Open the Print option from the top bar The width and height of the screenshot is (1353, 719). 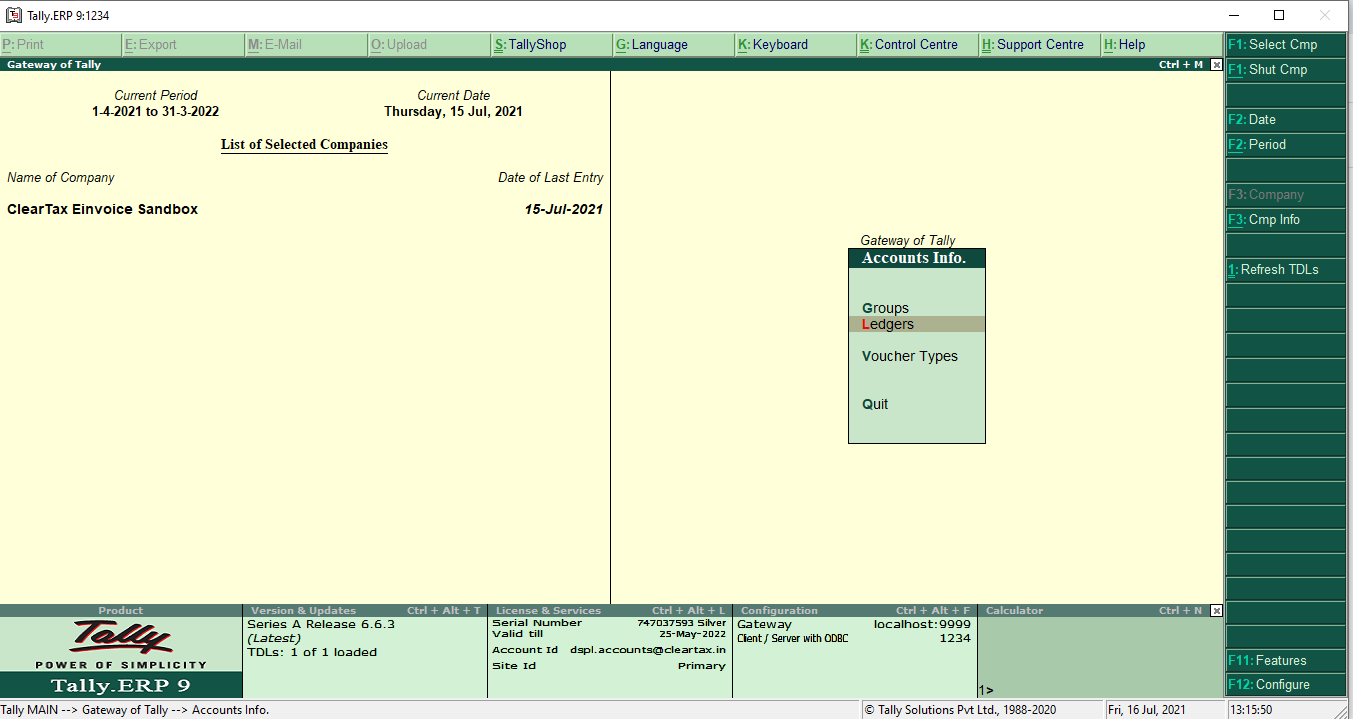tap(30, 44)
